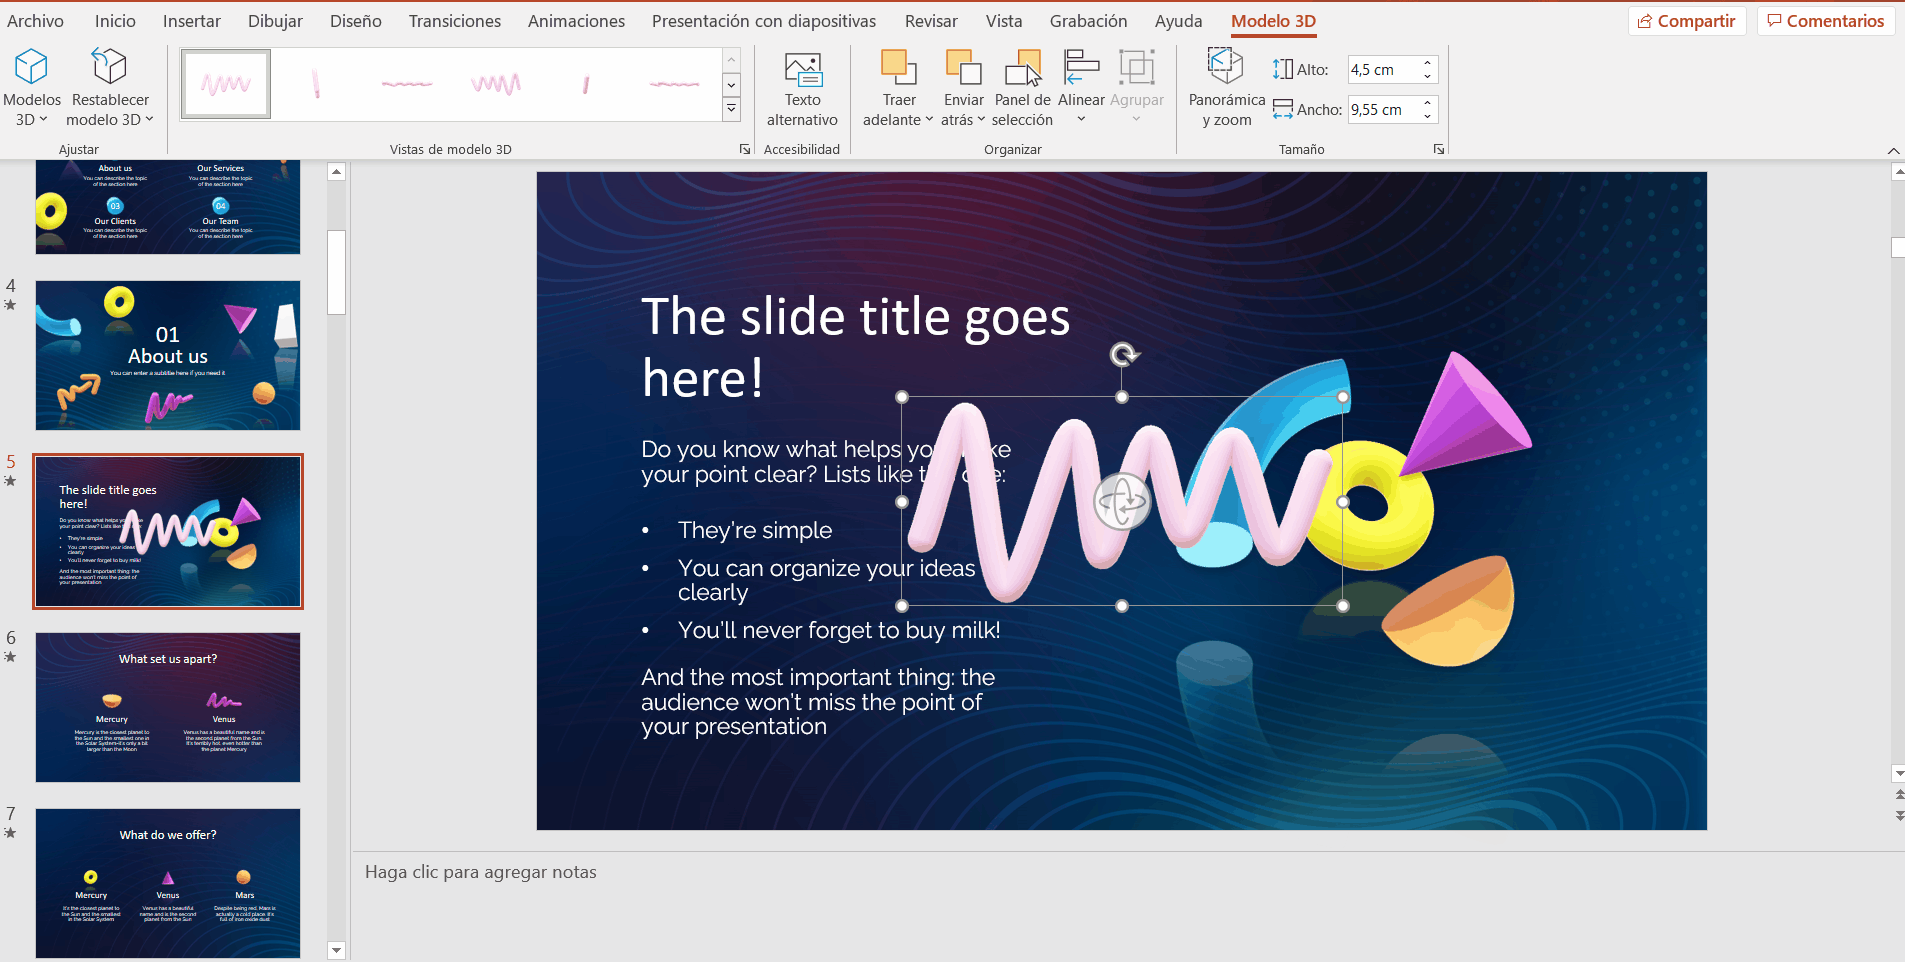Click scroll up arrow in slide panel

pyautogui.click(x=337, y=172)
